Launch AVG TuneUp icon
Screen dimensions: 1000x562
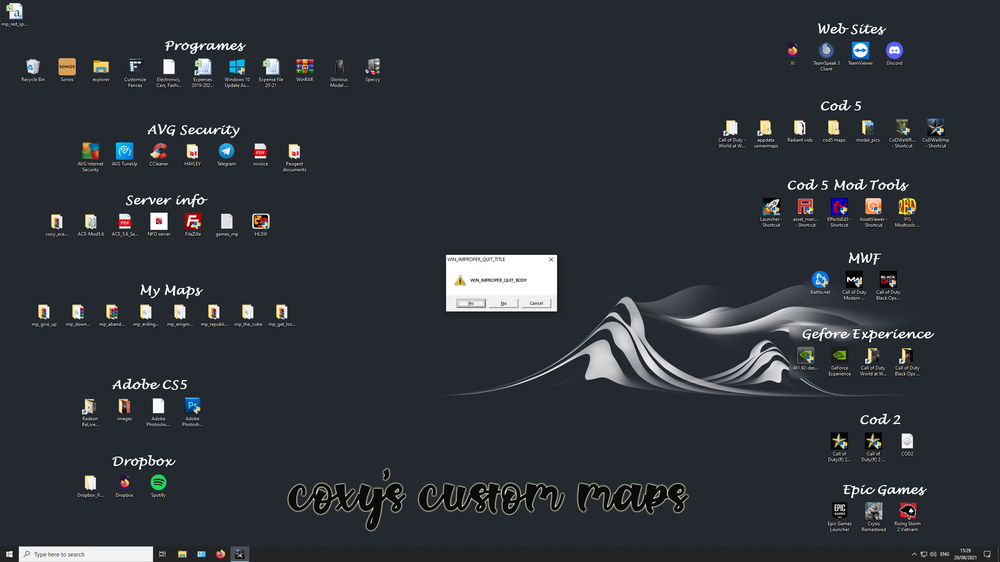(x=124, y=154)
